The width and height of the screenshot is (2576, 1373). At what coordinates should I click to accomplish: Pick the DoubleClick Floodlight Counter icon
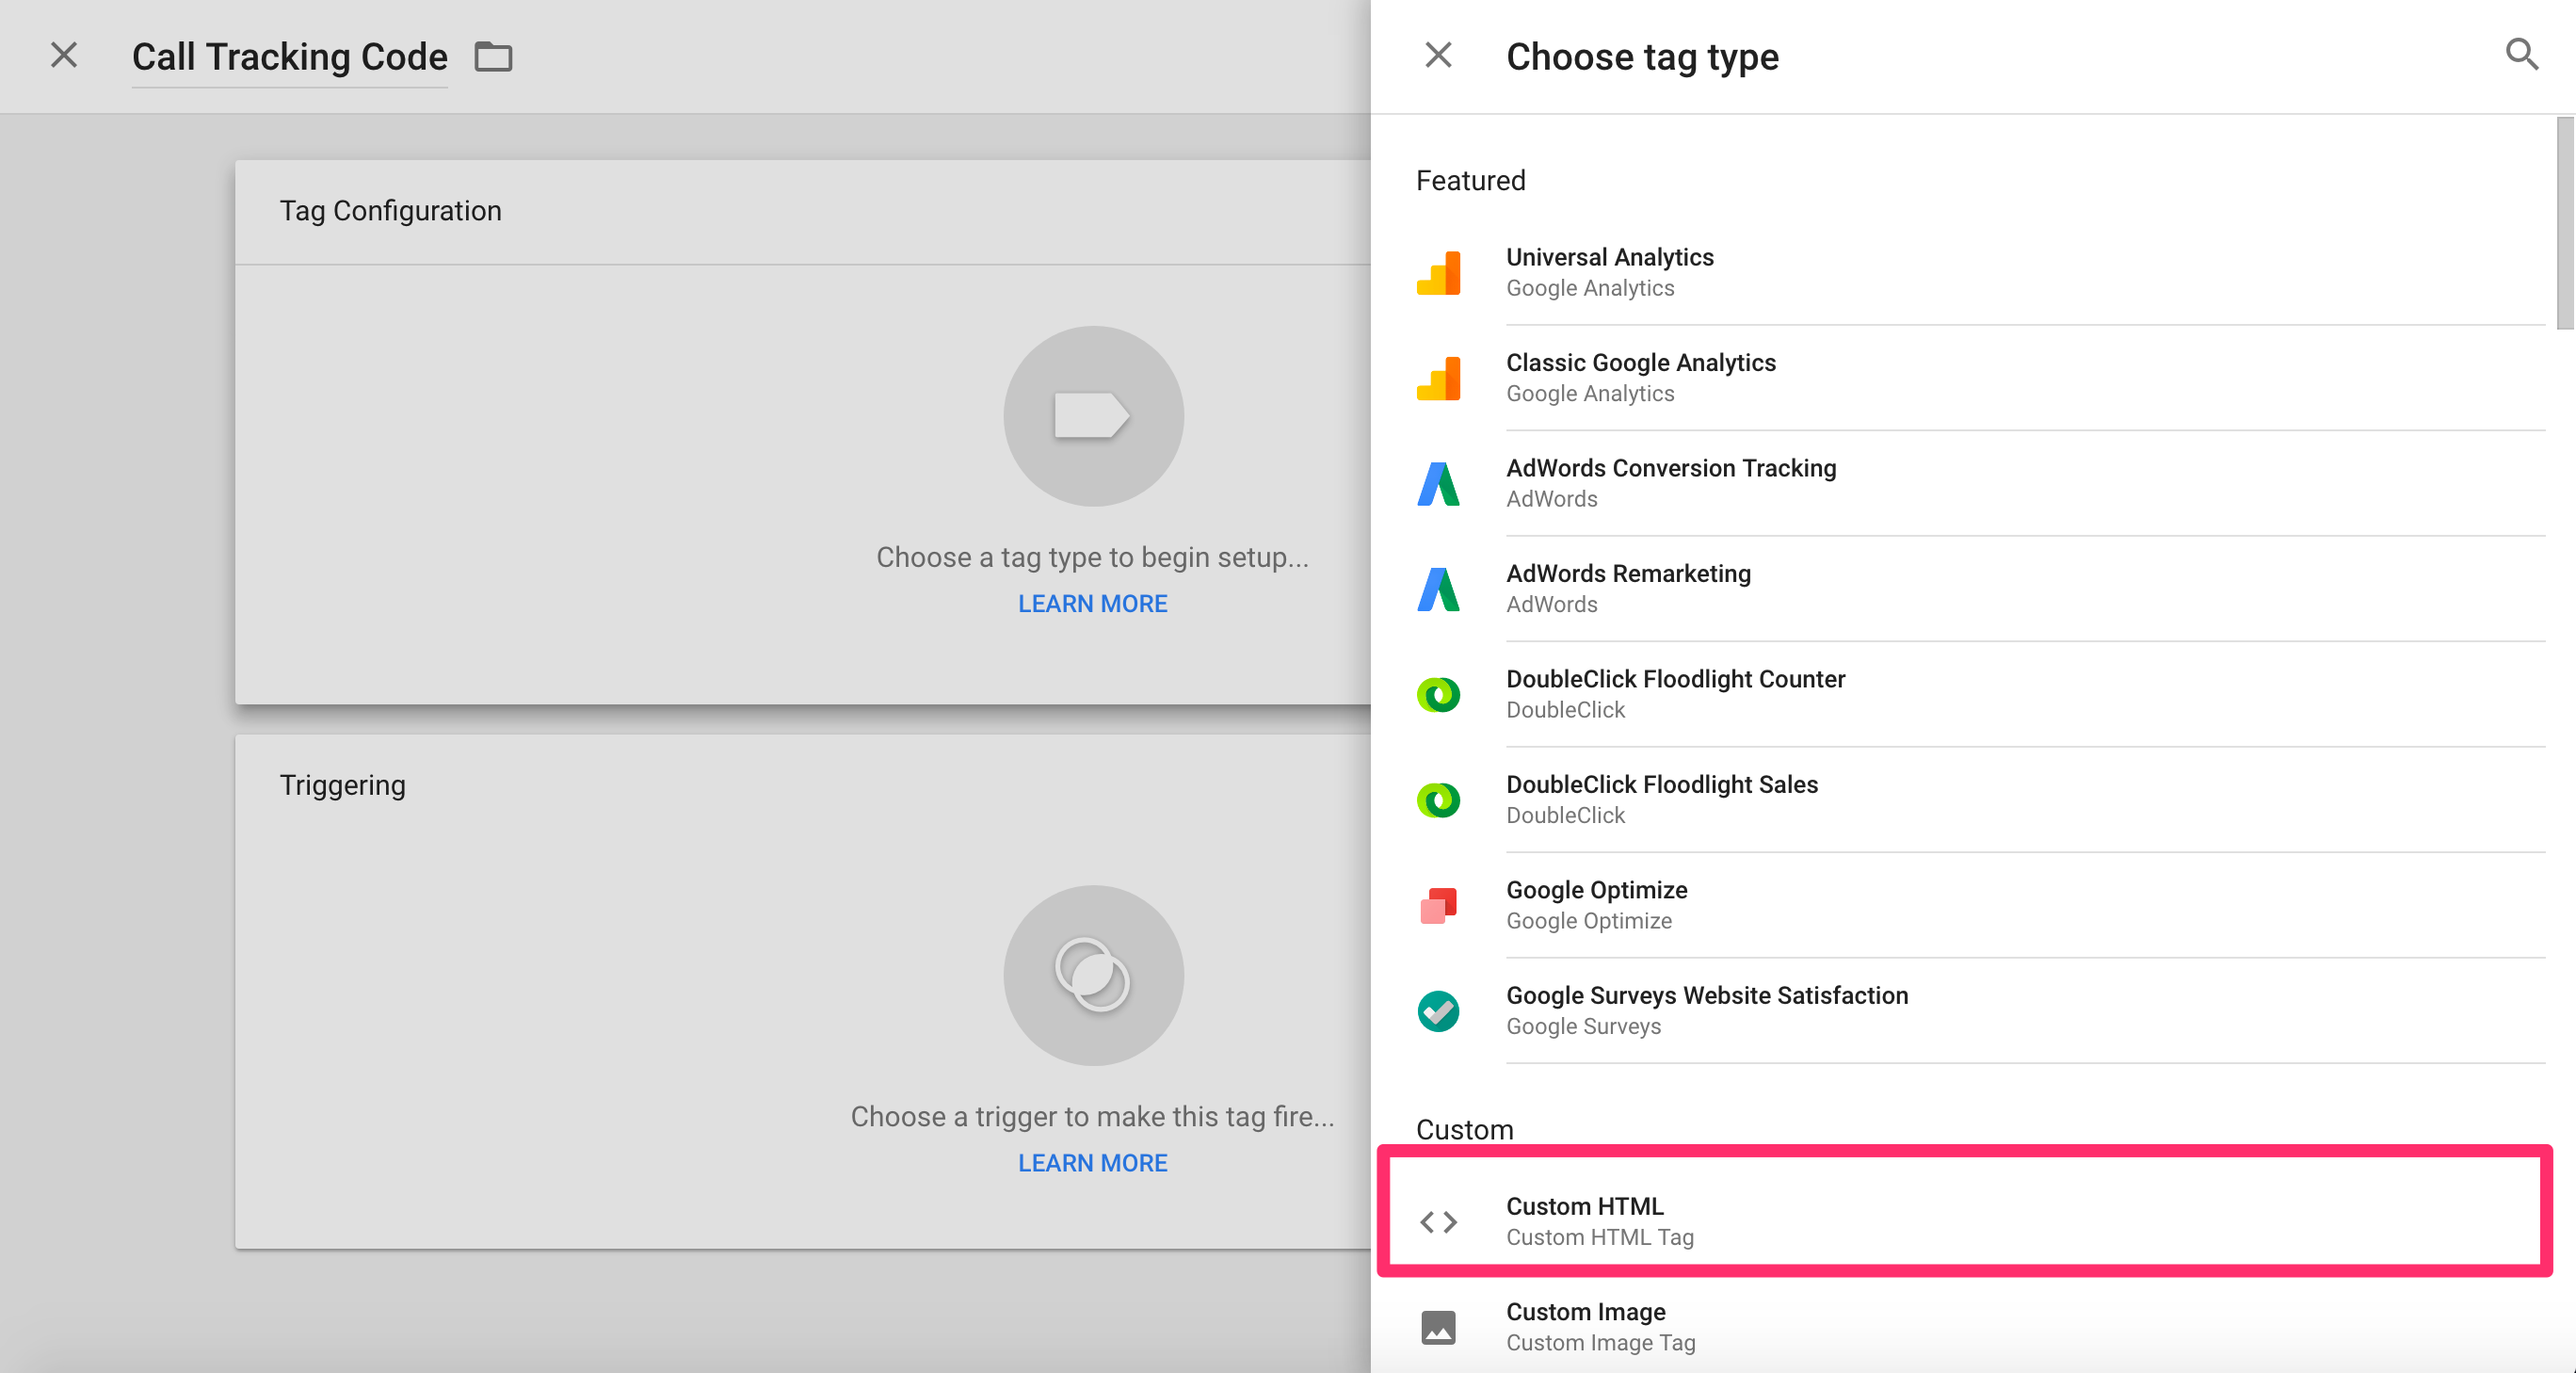[x=1438, y=694]
